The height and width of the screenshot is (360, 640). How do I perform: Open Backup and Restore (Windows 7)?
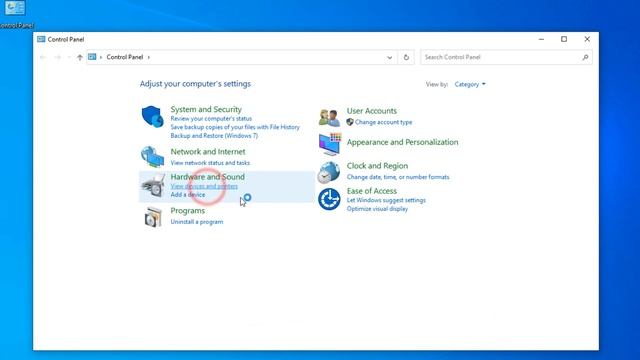(x=214, y=136)
